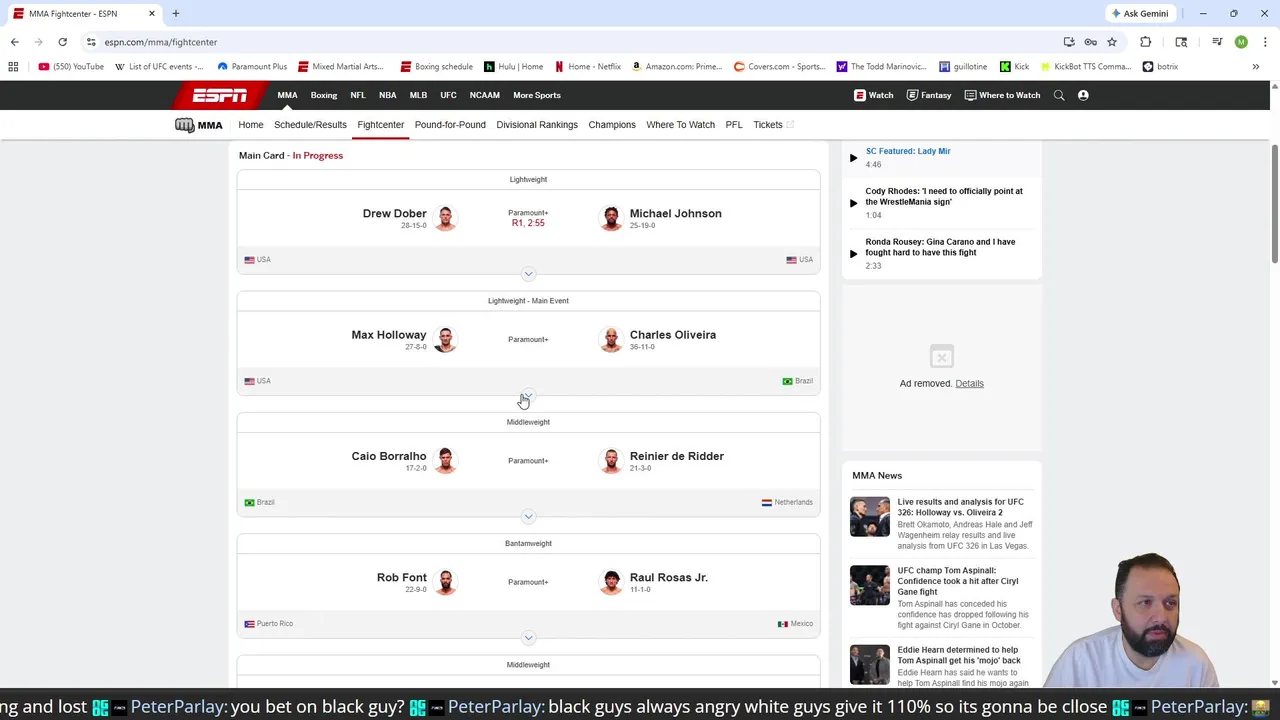
Task: Open the Schedule/Results tab
Action: (310, 125)
